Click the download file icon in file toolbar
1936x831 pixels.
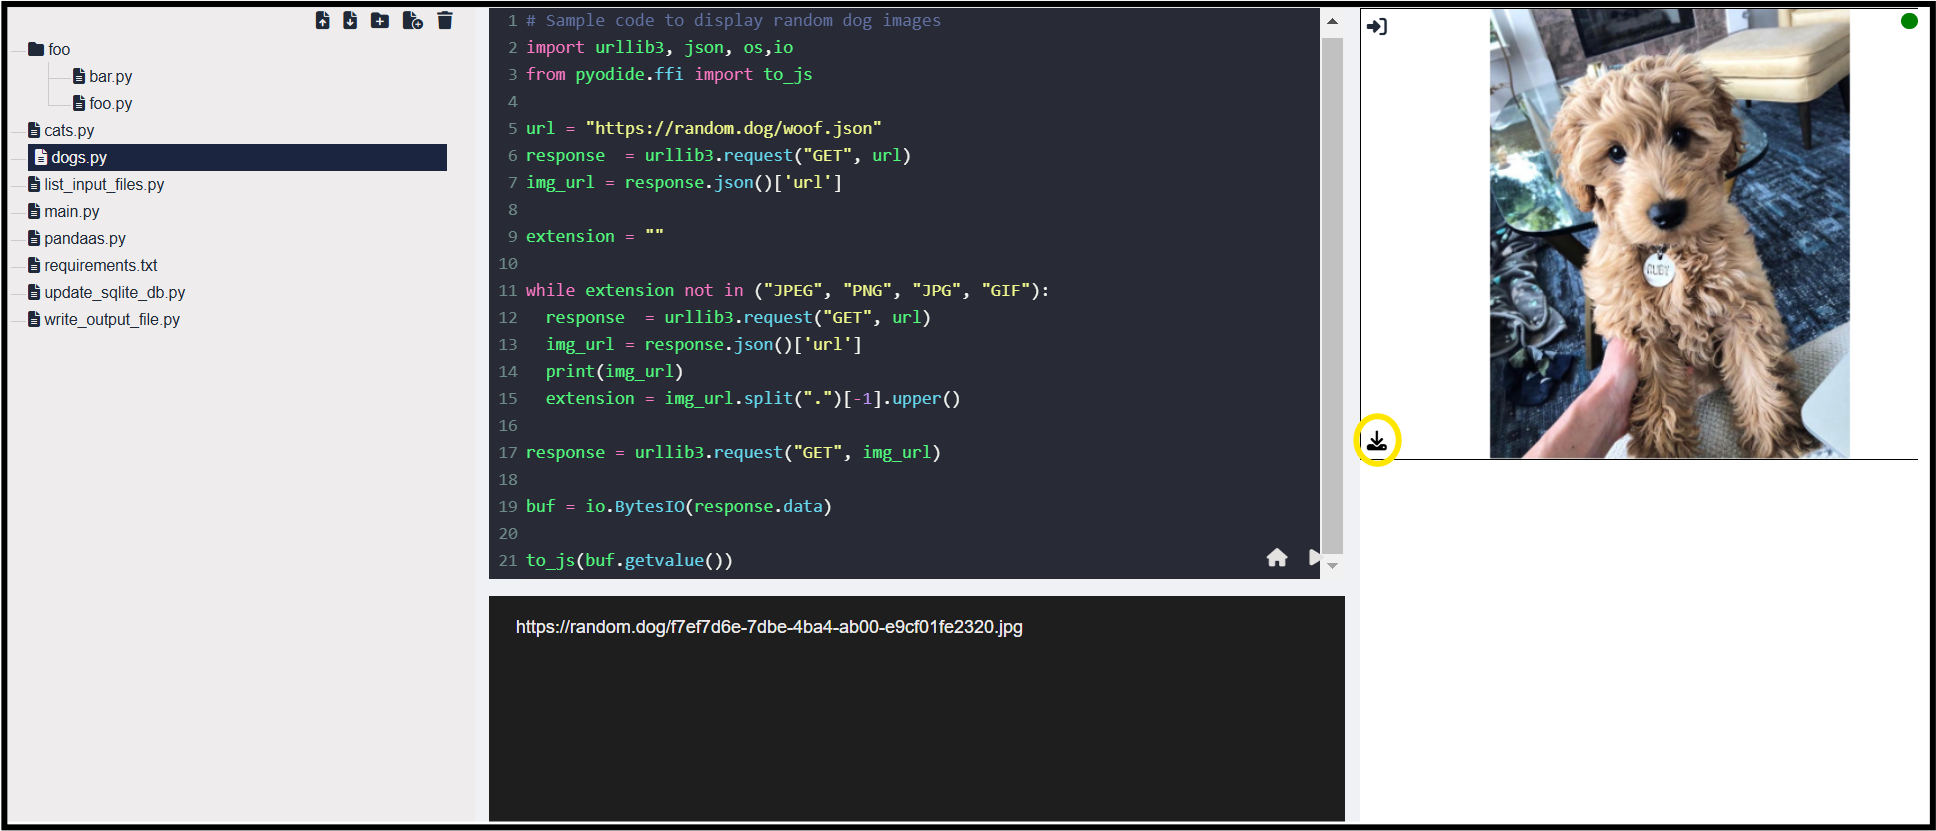(350, 21)
